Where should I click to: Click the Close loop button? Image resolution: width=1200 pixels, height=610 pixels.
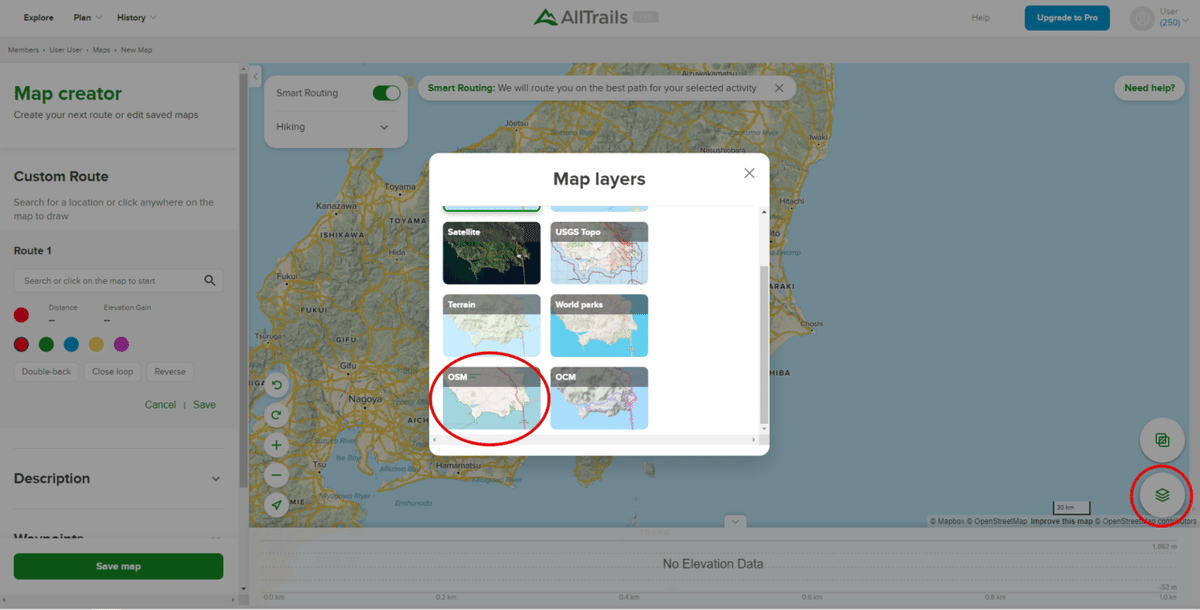[x=112, y=371]
